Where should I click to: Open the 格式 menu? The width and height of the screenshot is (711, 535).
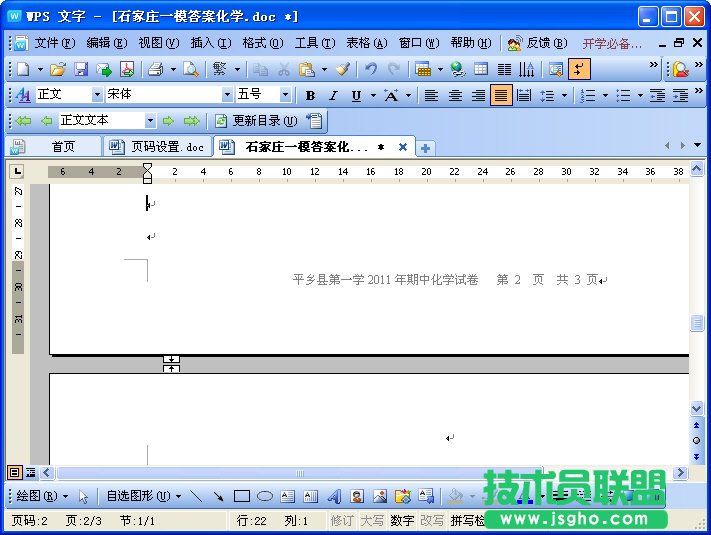point(263,43)
